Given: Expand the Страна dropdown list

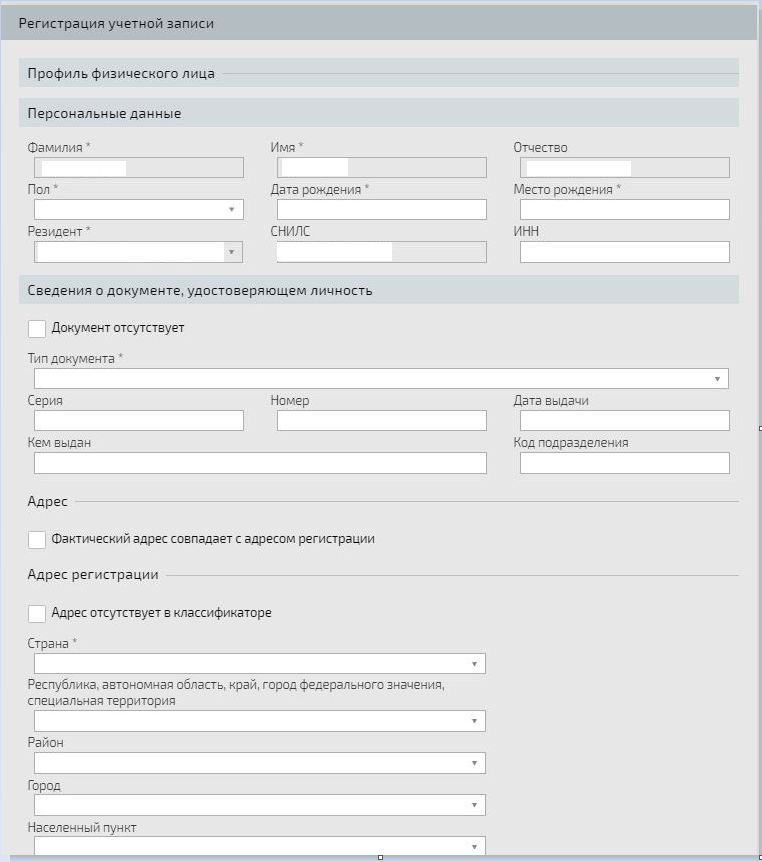Looking at the screenshot, I should [x=259, y=664].
